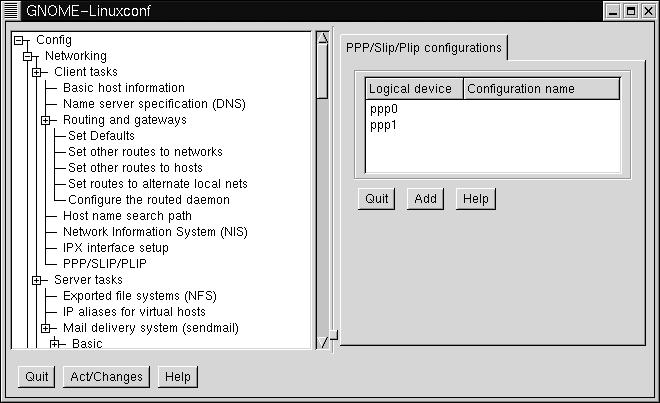
Task: Open Basic host information
Action: (x=123, y=88)
